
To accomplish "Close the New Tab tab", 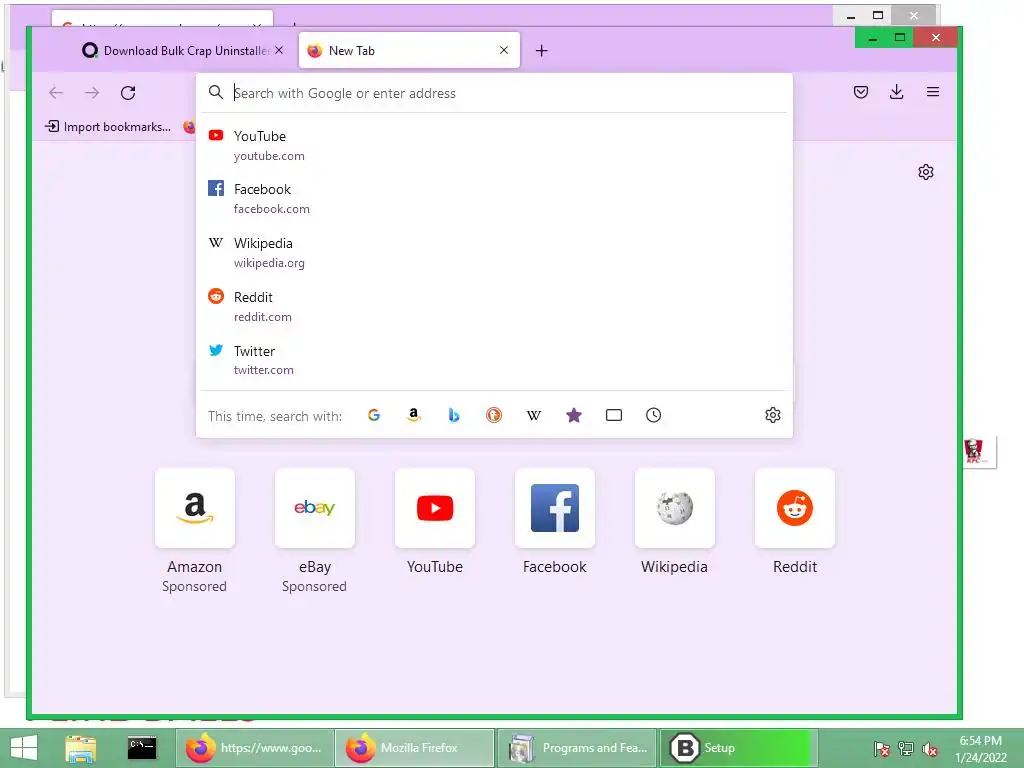I will click(504, 50).
